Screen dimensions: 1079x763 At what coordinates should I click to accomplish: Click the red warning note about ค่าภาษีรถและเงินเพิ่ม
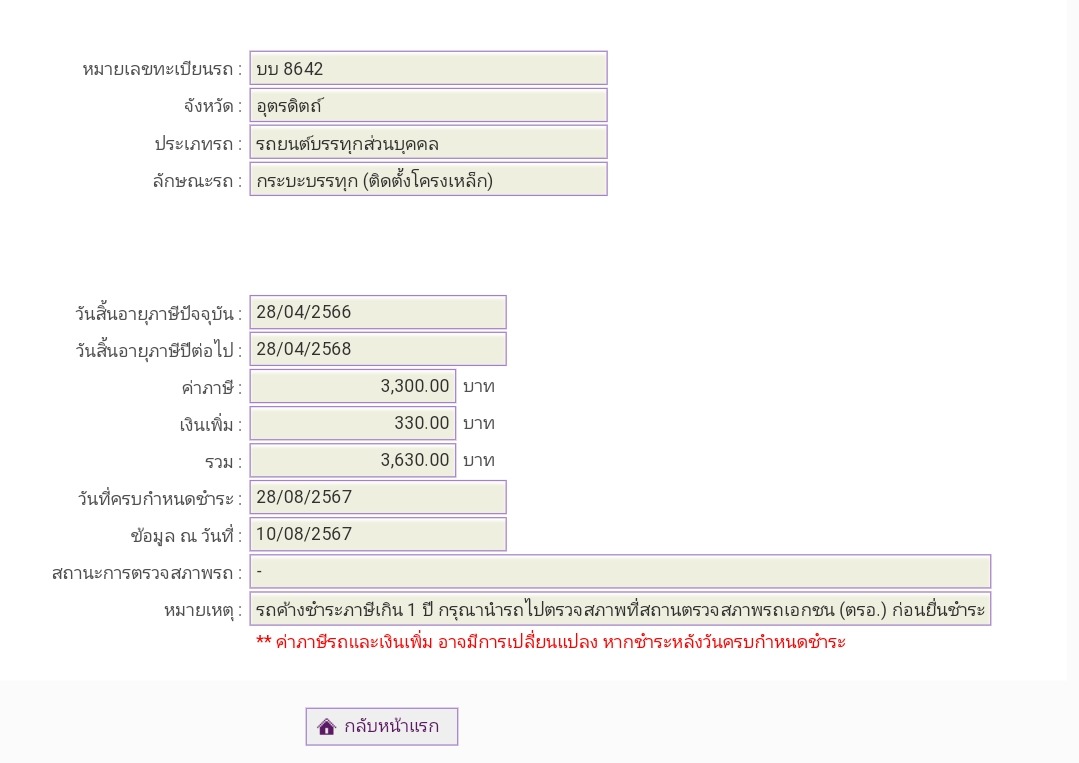[551, 643]
